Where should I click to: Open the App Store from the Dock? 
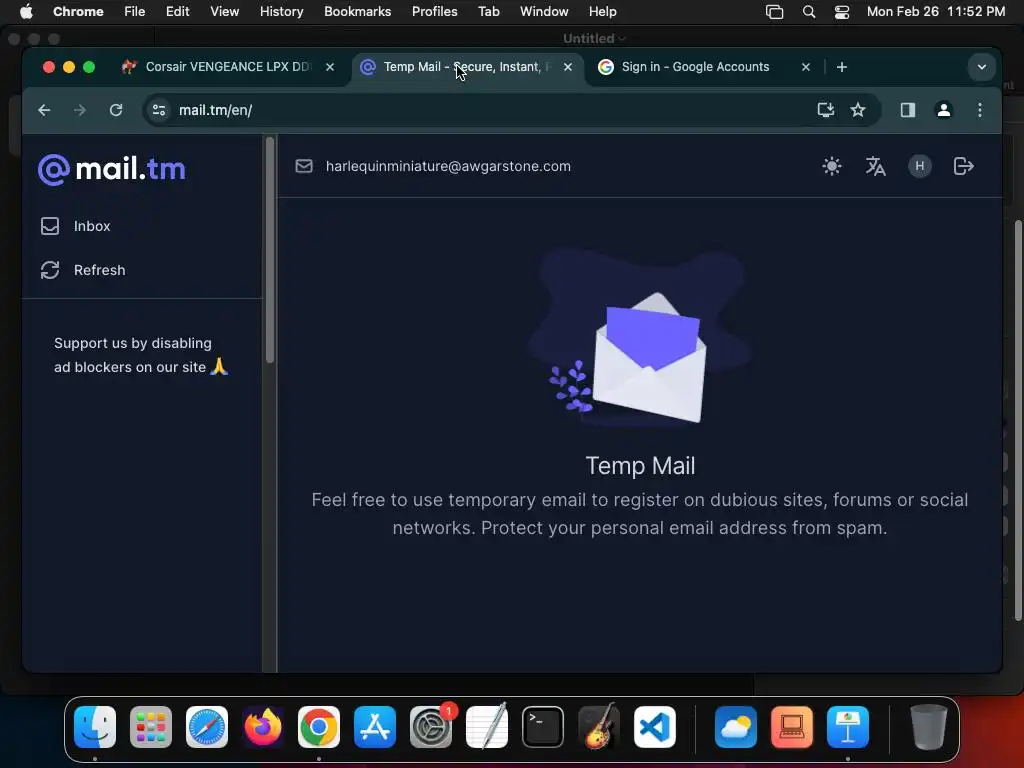click(375, 726)
